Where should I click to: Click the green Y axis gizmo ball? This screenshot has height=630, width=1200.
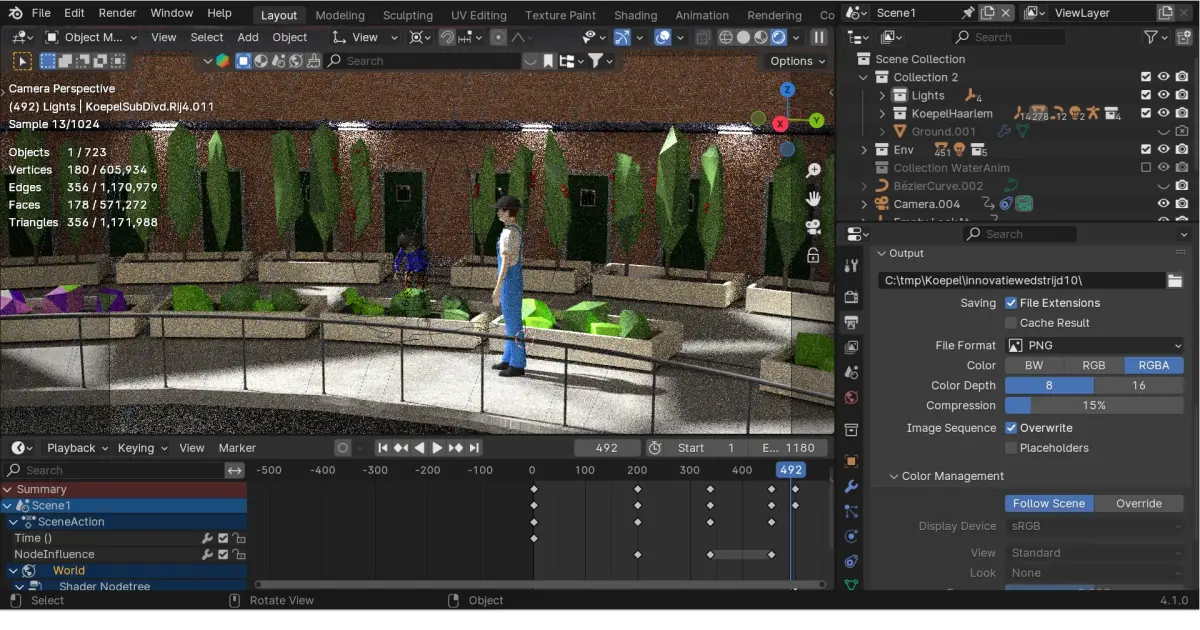pos(817,120)
